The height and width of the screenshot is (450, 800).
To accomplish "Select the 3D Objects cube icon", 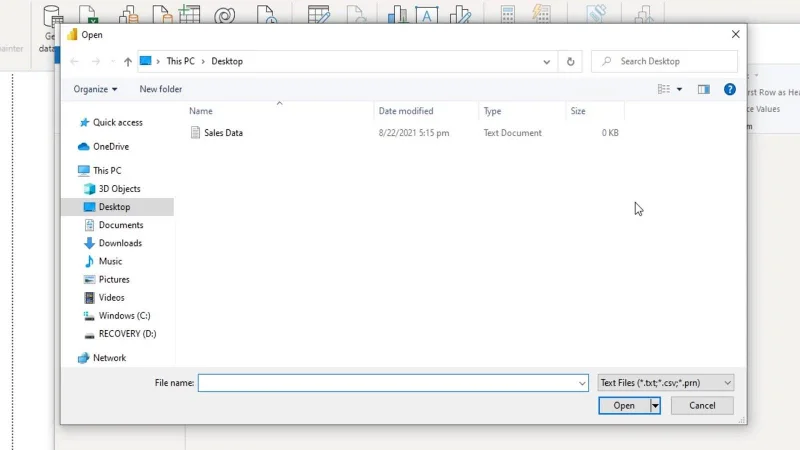I will tap(89, 189).
